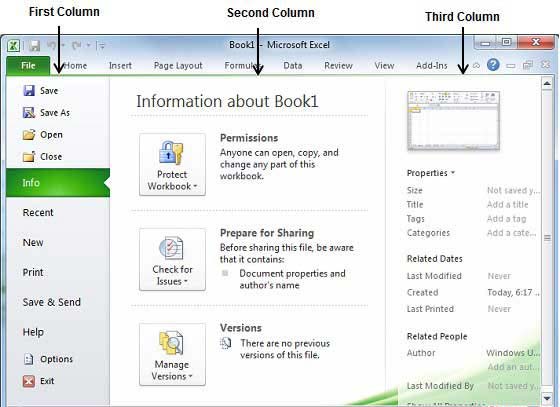Open the Protect Workbook dropdown button
The image size is (560, 407).
coord(172,164)
